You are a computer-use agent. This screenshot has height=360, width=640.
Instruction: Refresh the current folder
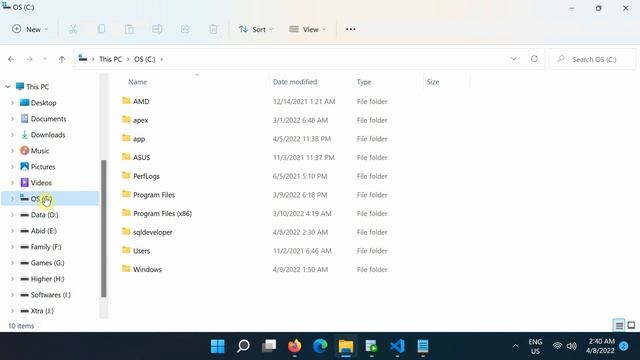coord(534,59)
